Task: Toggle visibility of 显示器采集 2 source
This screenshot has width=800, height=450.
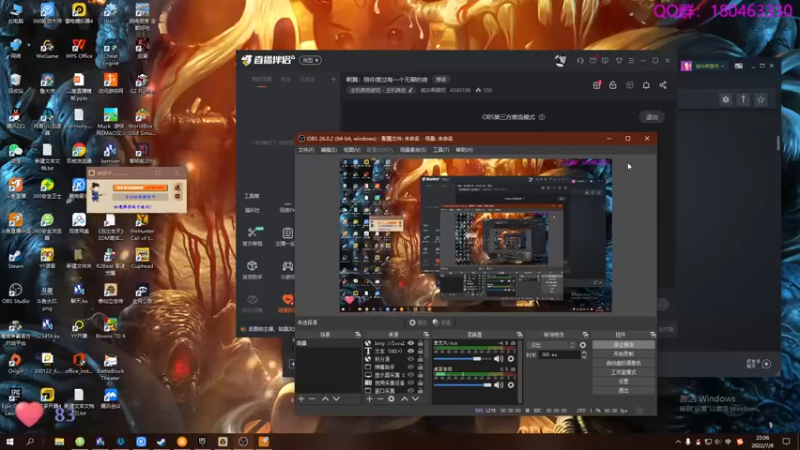Action: point(411,375)
